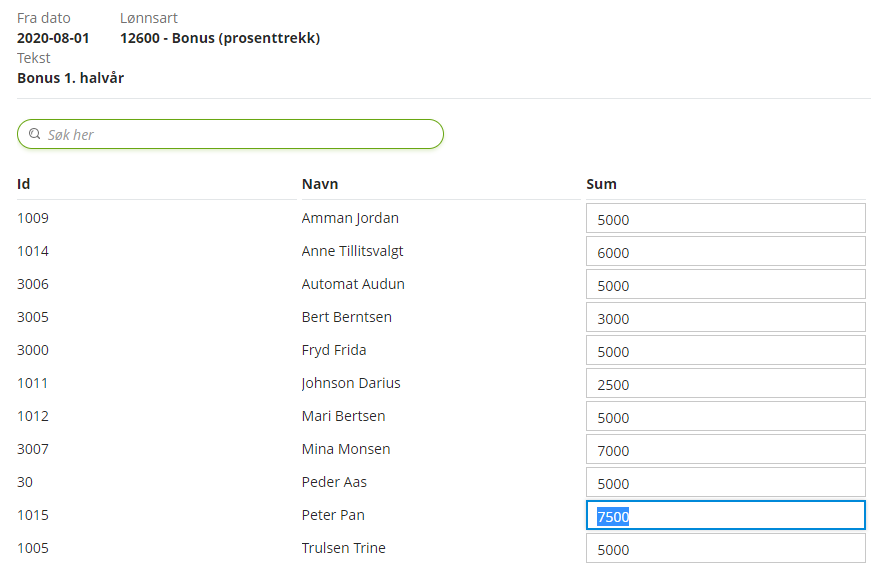This screenshot has height=571, width=877.
Task: Click the name Peter Pan
Action: 333,515
